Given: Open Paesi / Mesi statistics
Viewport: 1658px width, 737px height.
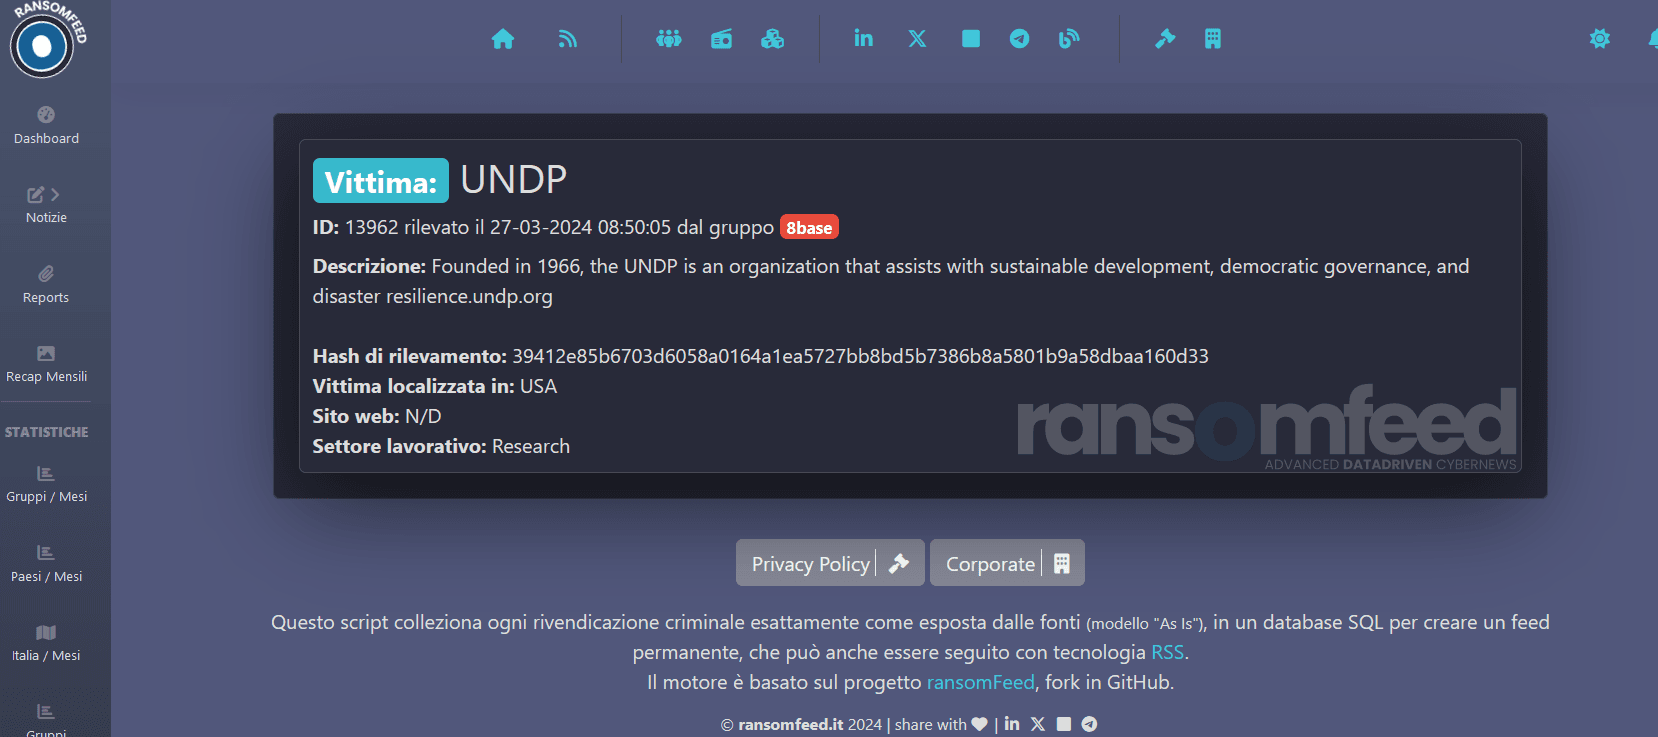Looking at the screenshot, I should point(46,564).
